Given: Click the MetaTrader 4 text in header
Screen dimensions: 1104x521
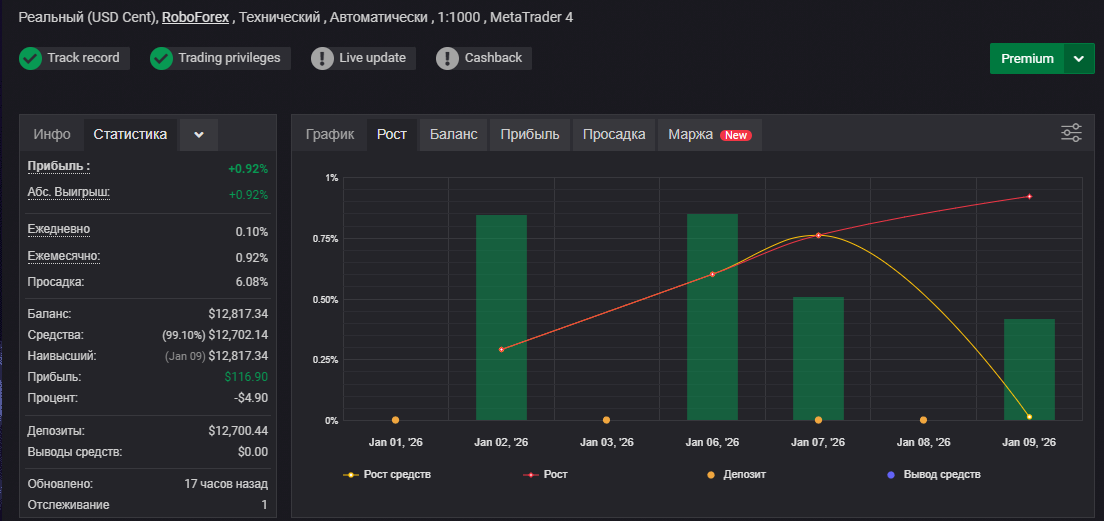Looking at the screenshot, I should [531, 18].
